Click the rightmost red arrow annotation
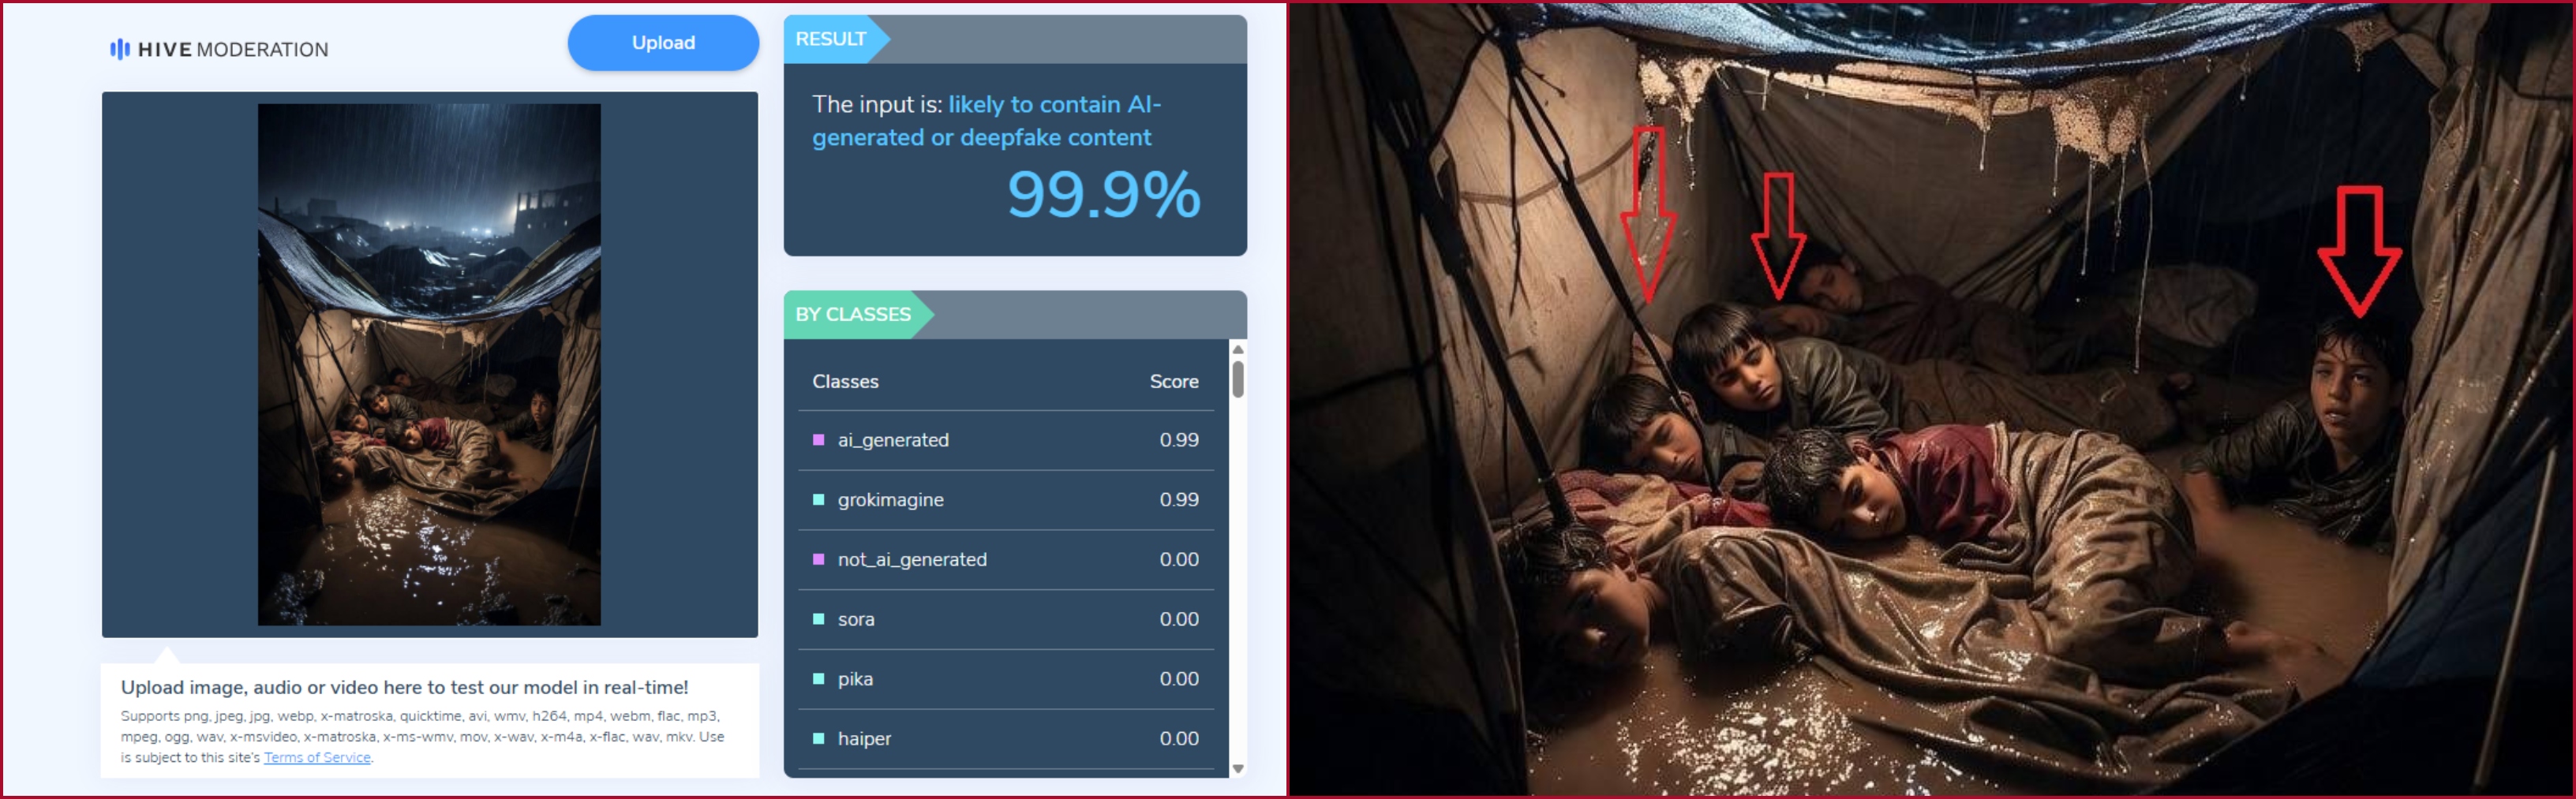Viewport: 2576px width, 799px height. [2359, 251]
